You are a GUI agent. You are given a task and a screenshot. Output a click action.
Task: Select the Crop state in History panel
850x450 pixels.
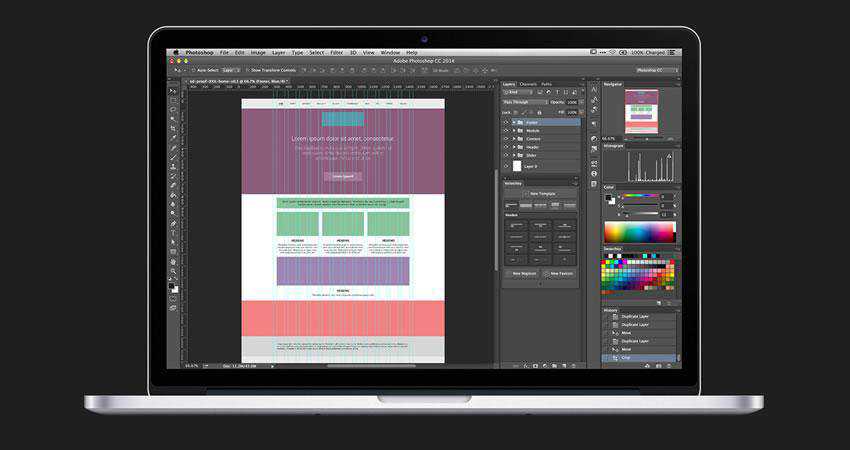click(627, 357)
